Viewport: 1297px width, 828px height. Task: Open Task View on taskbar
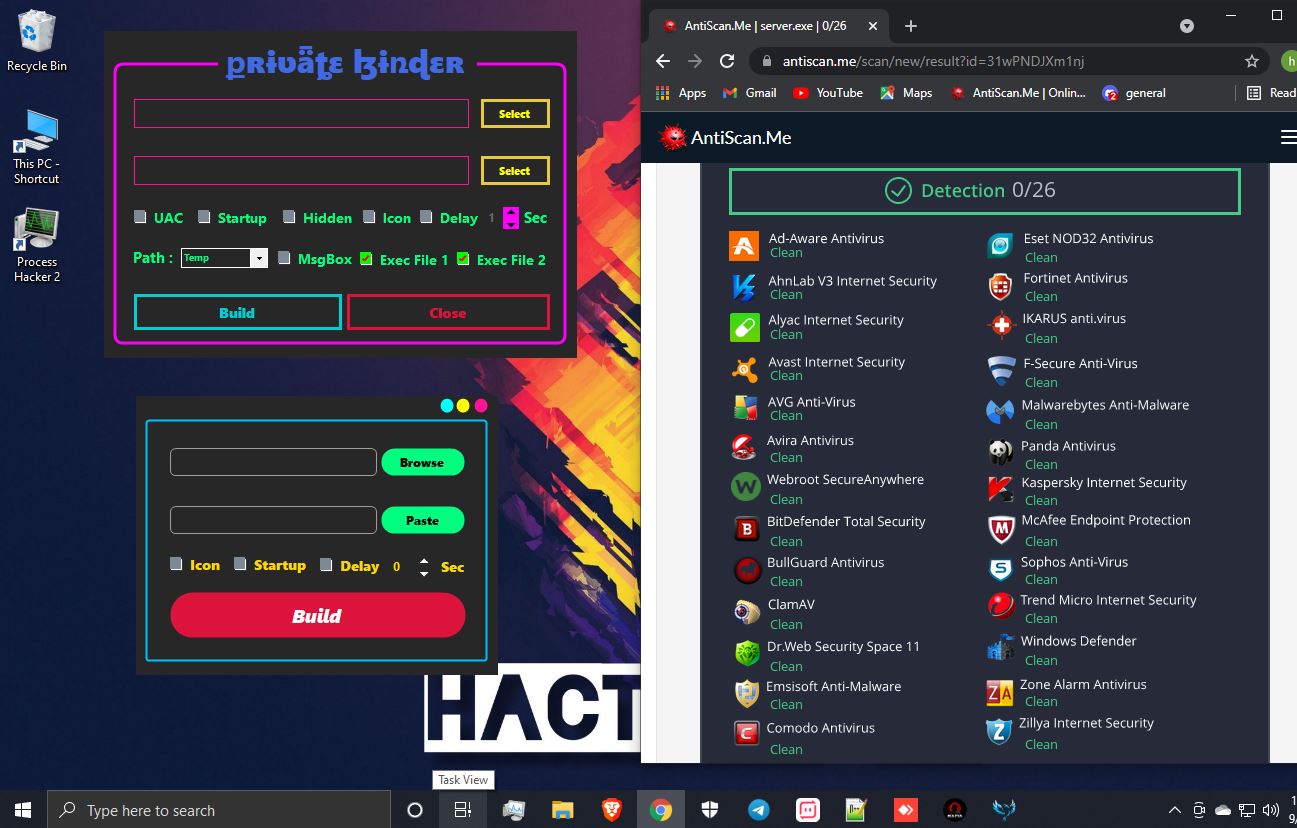[463, 810]
